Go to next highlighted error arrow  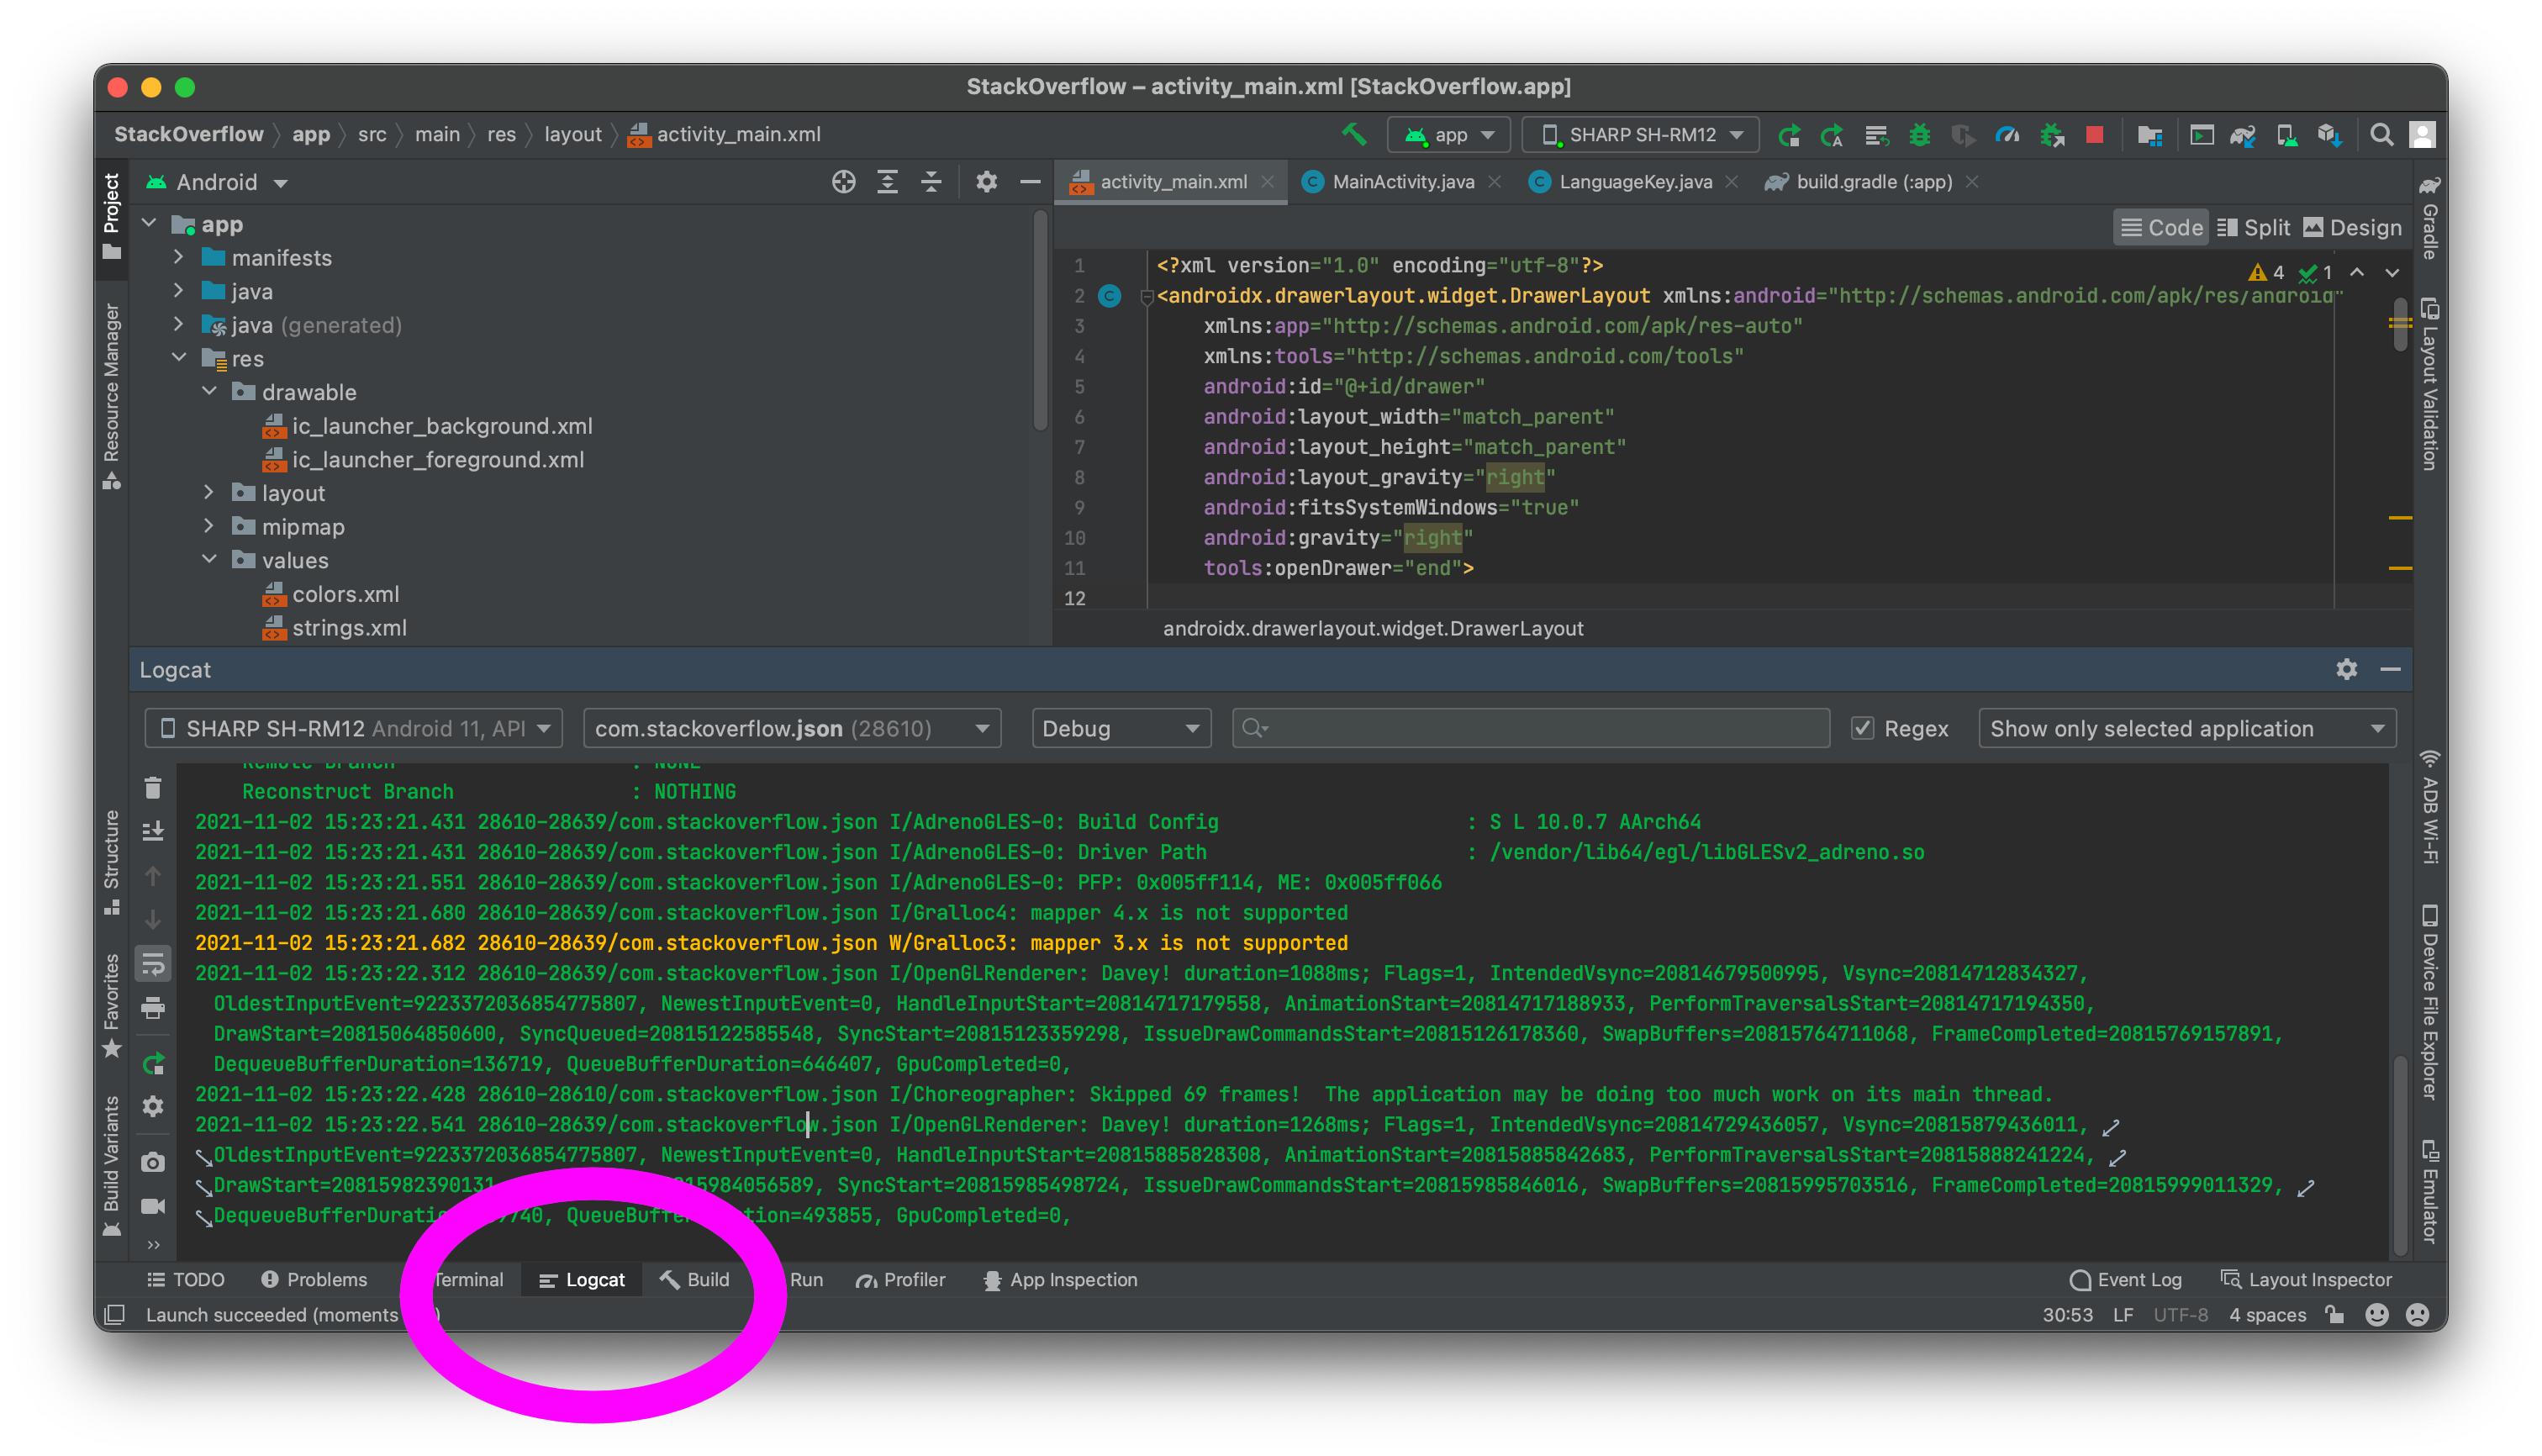tap(2392, 272)
